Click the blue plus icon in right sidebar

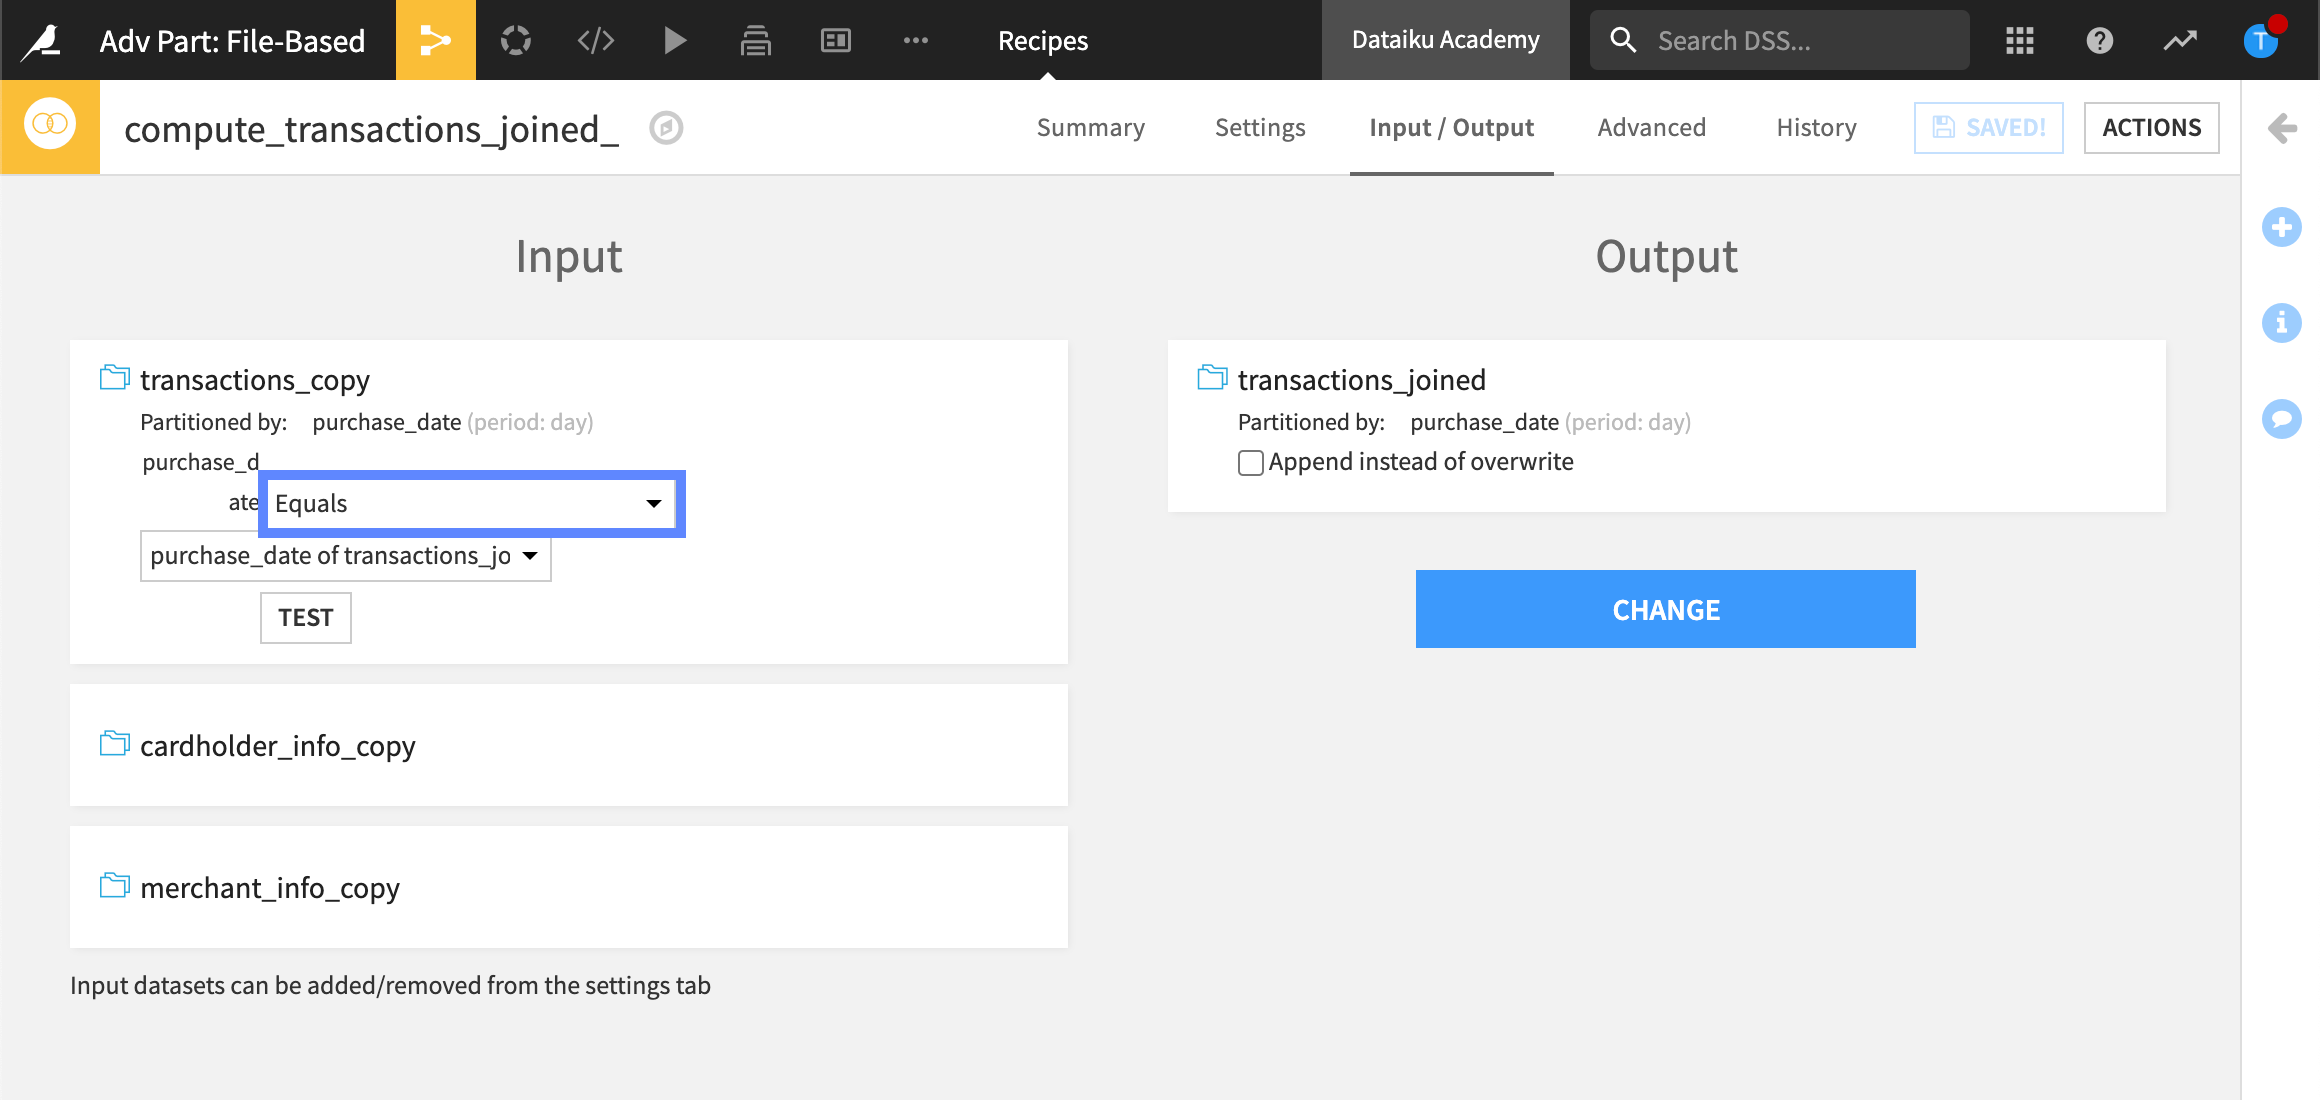2281,227
